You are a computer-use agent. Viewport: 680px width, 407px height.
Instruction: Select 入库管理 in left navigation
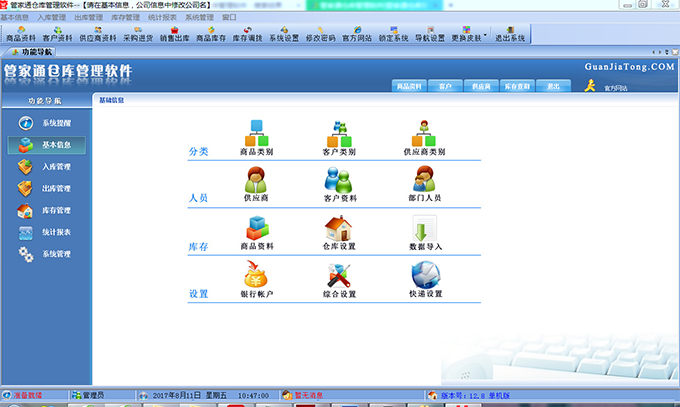46,167
